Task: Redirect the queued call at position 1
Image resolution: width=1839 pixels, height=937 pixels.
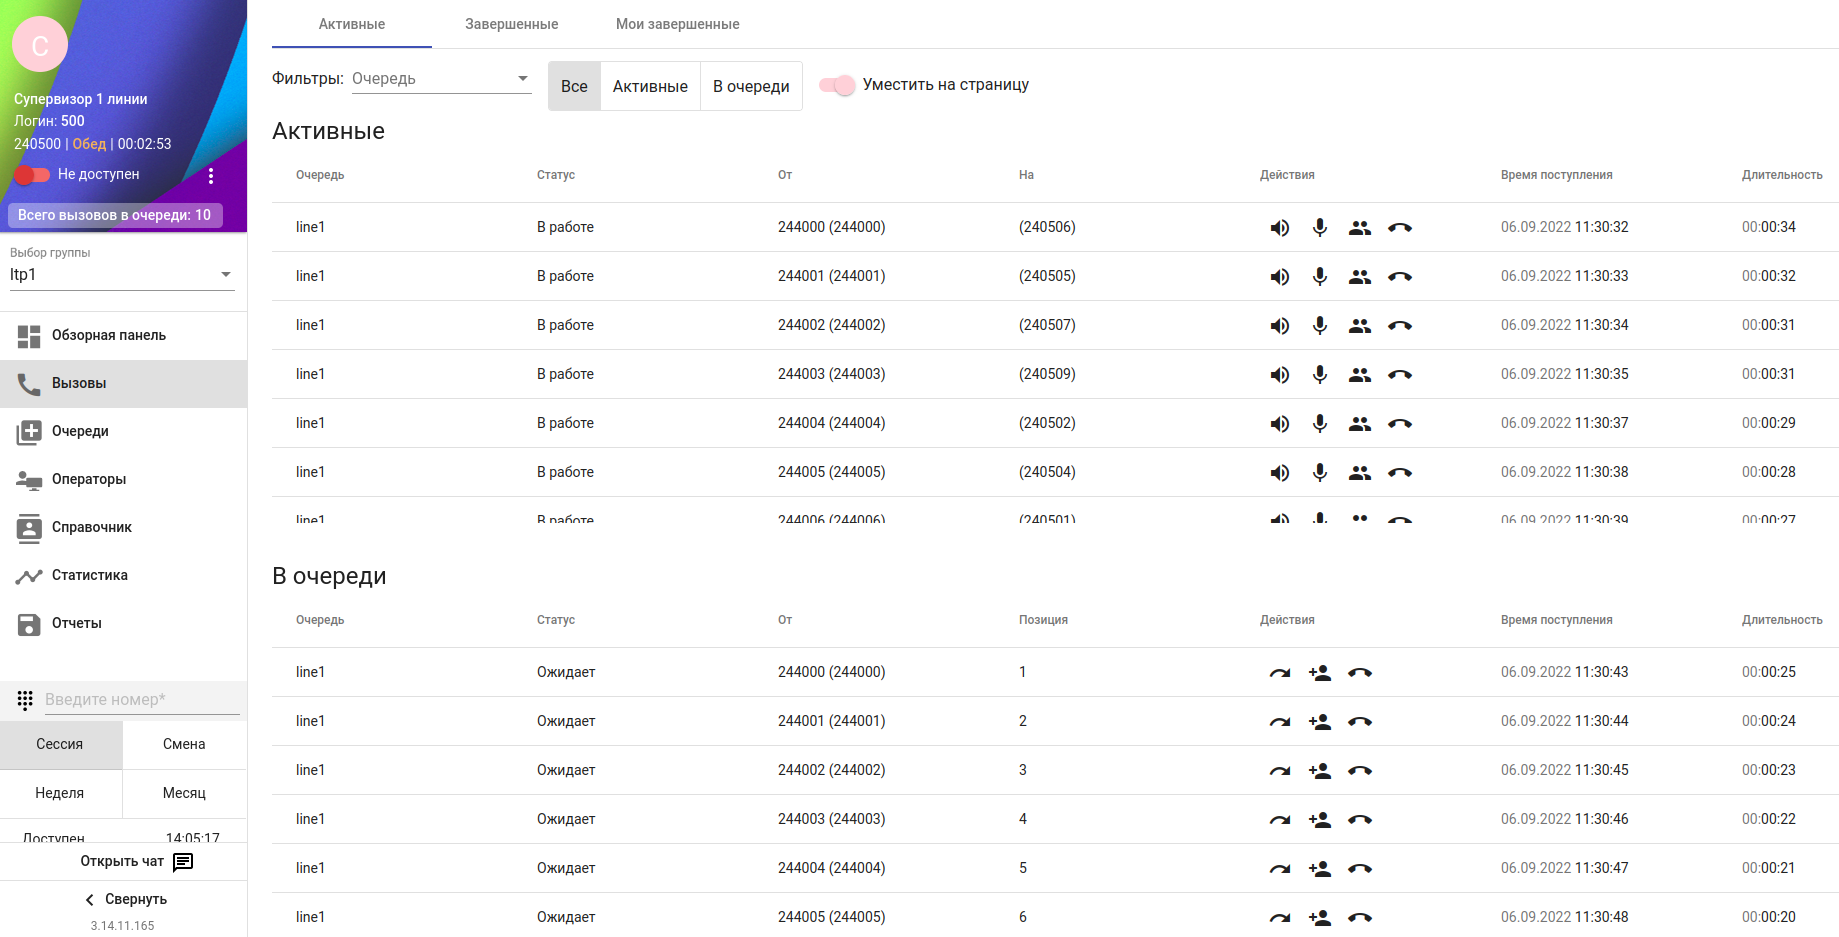Action: click(x=1279, y=673)
